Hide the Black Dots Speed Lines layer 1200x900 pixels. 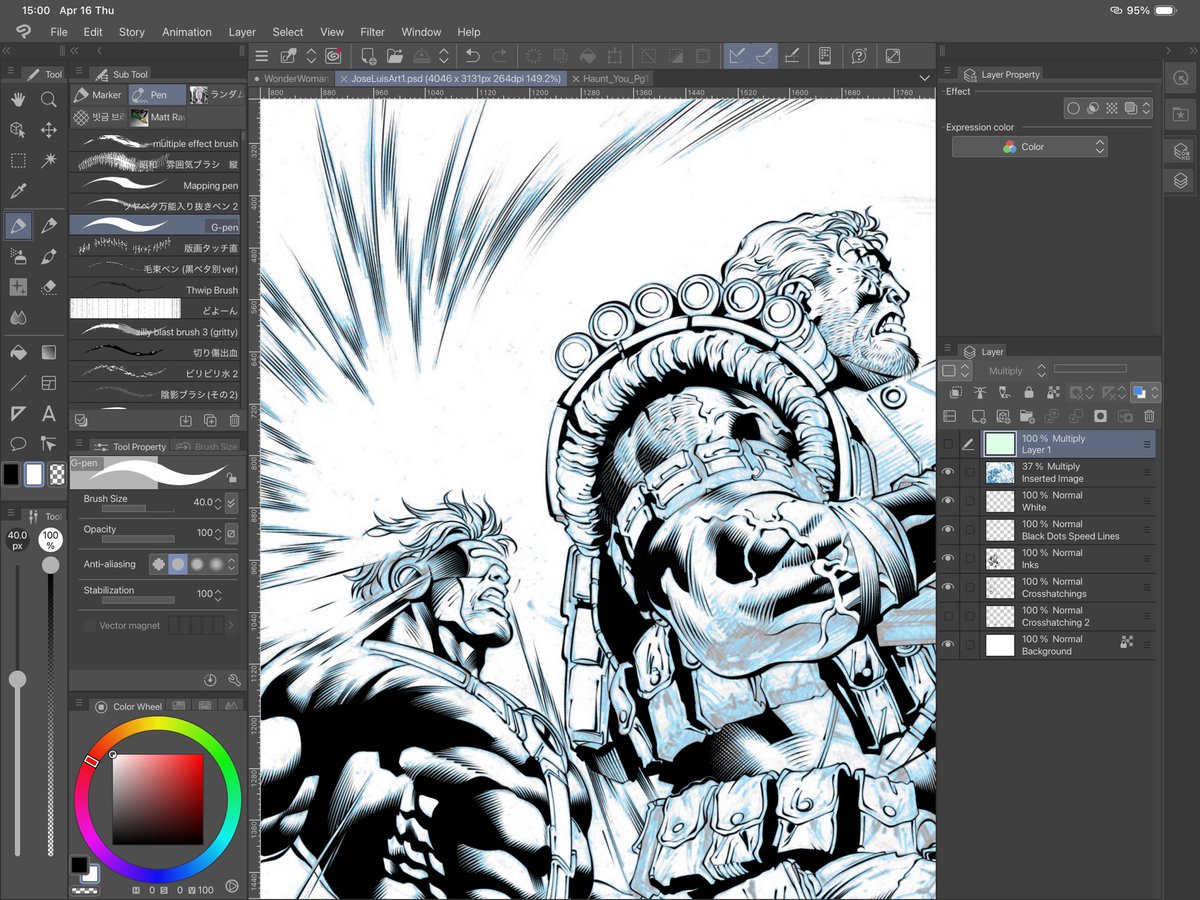point(948,530)
